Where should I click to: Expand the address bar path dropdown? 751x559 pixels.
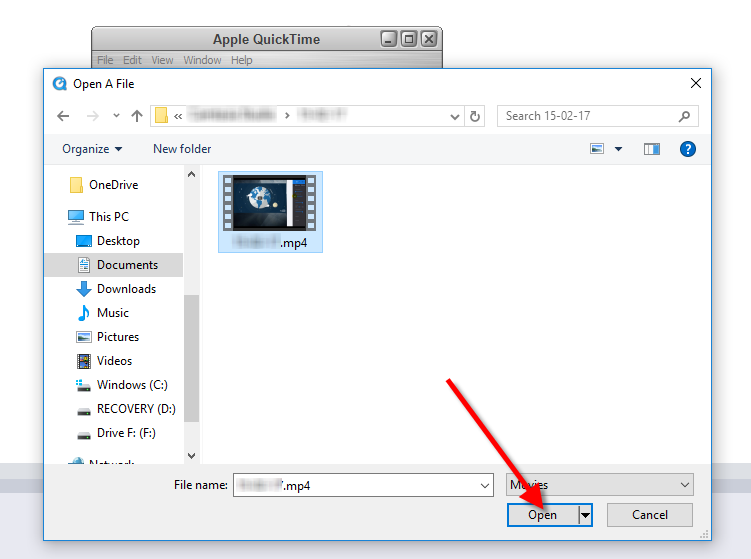tap(455, 116)
